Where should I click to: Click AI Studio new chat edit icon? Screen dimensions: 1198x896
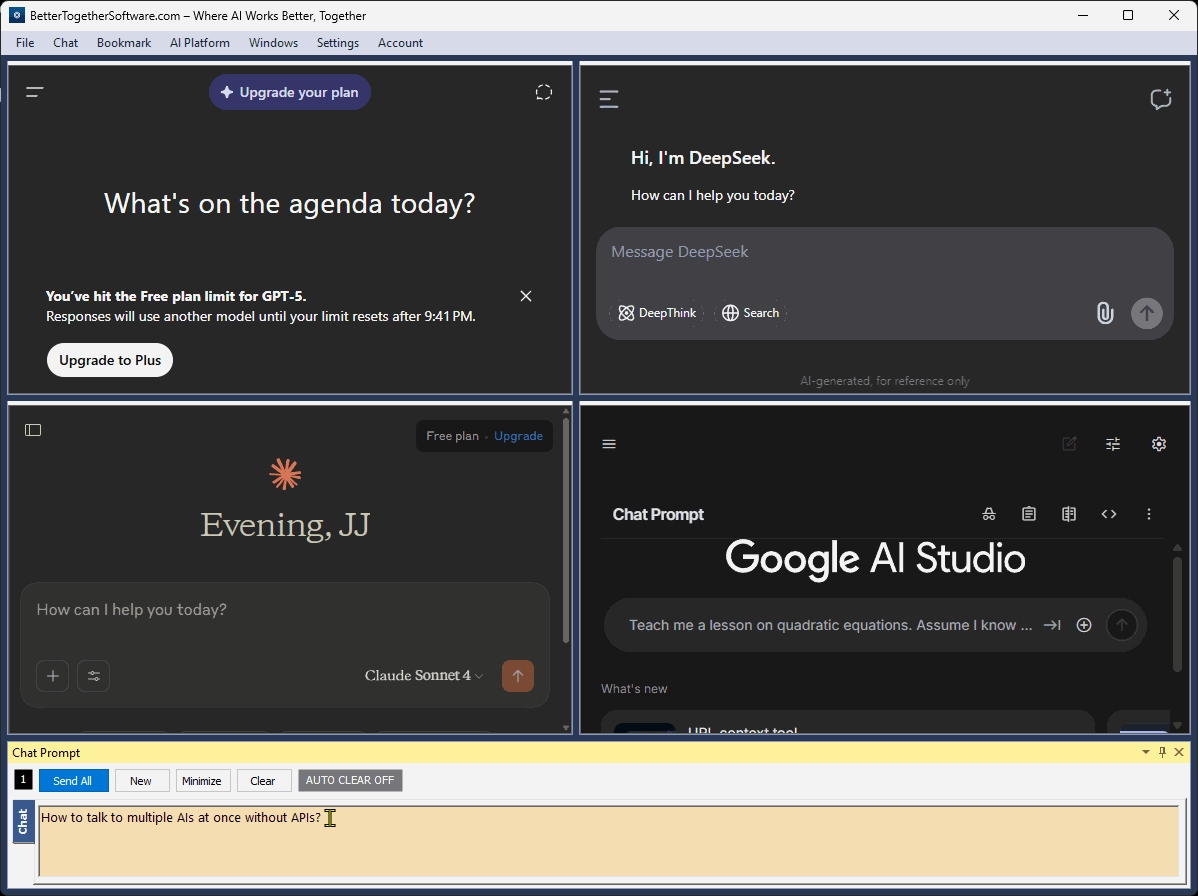tap(1070, 445)
